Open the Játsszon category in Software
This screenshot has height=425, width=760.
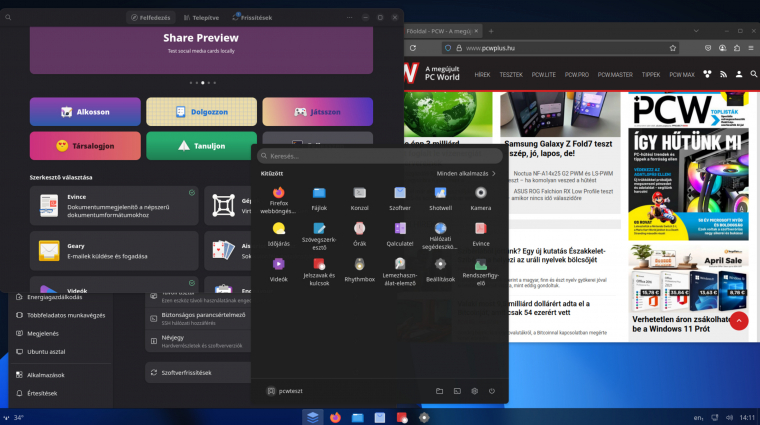click(x=317, y=112)
